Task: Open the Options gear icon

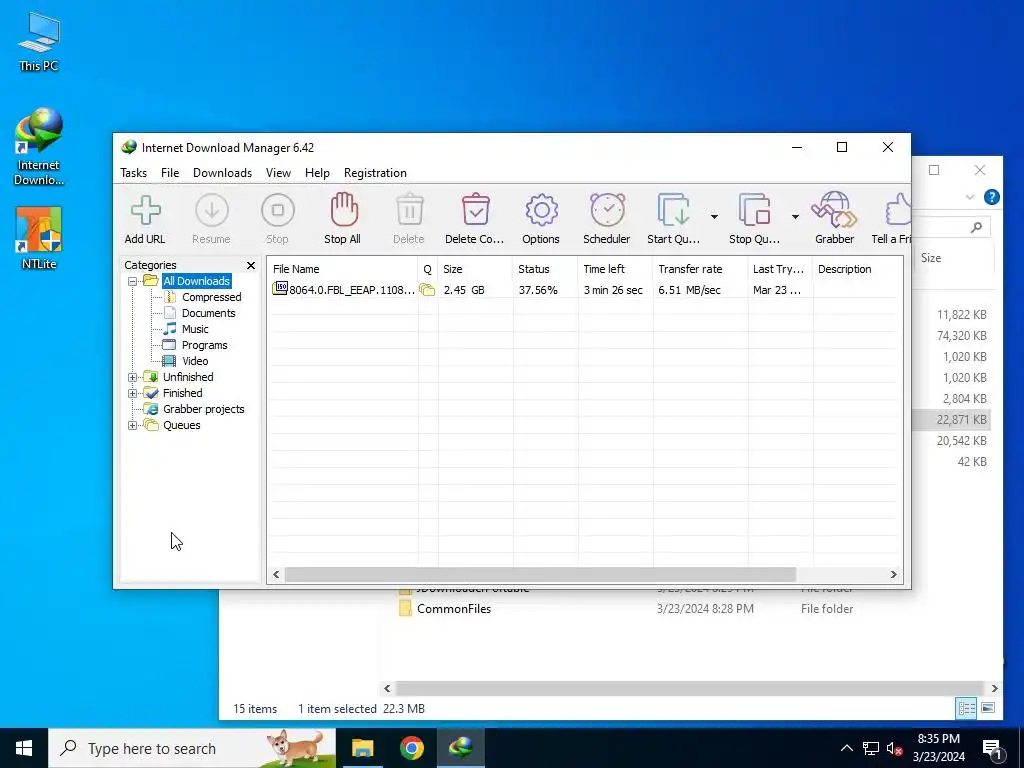Action: click(541, 210)
